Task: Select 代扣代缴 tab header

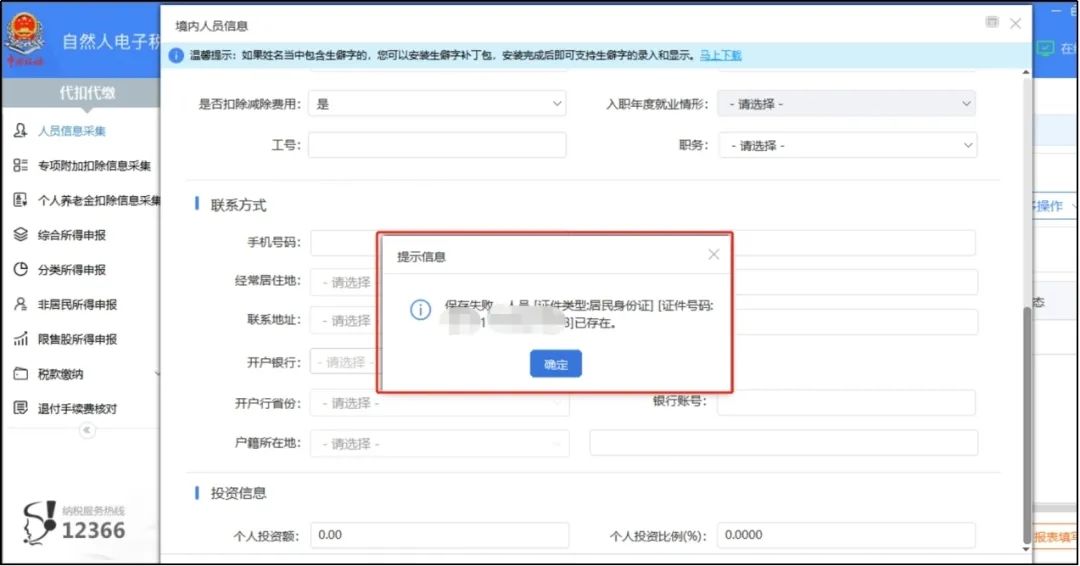Action: [86, 93]
